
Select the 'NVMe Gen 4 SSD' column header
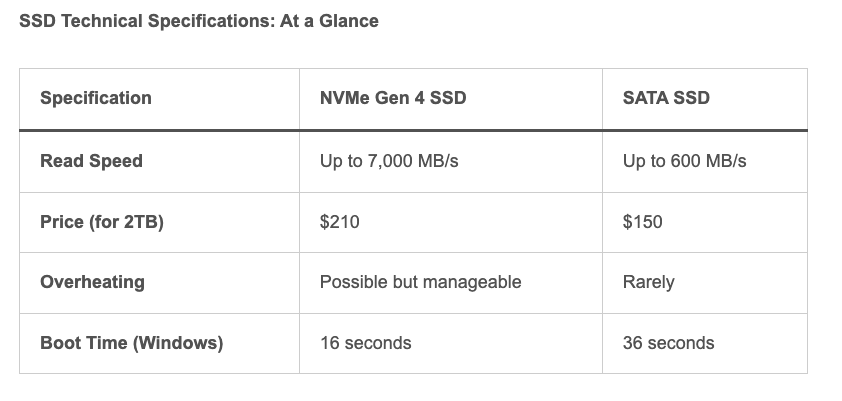(x=393, y=98)
